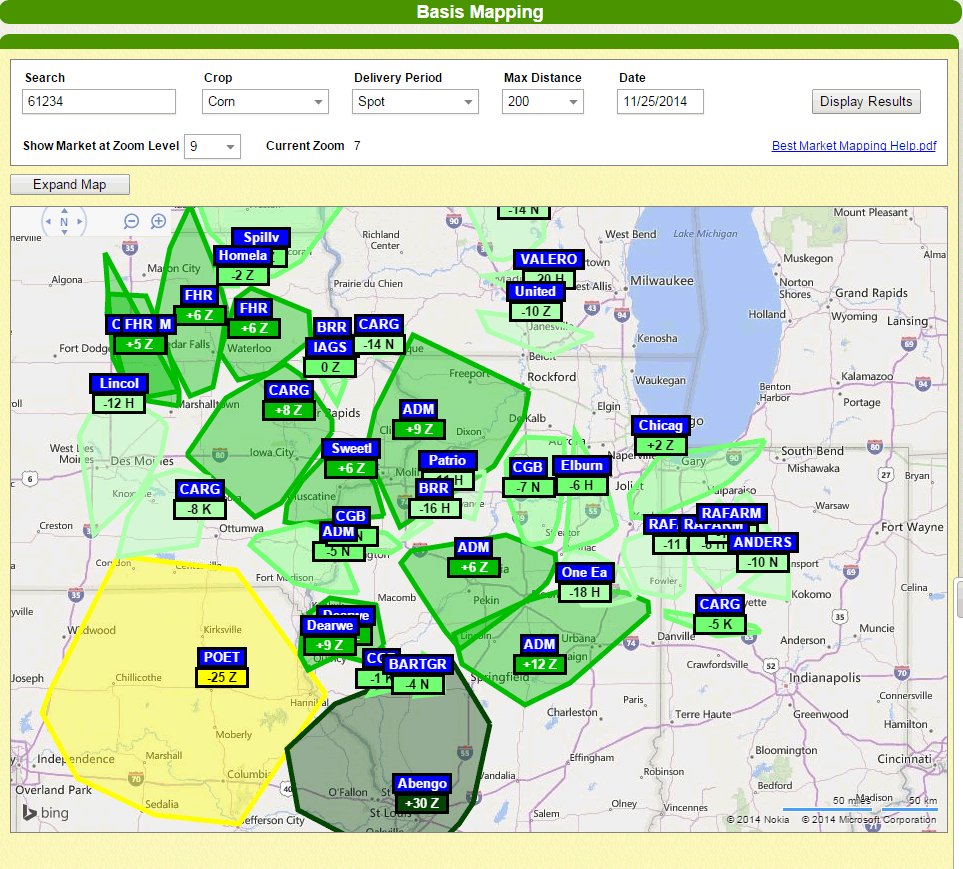The image size is (963, 869).
Task: Click the Display Results button
Action: [866, 101]
